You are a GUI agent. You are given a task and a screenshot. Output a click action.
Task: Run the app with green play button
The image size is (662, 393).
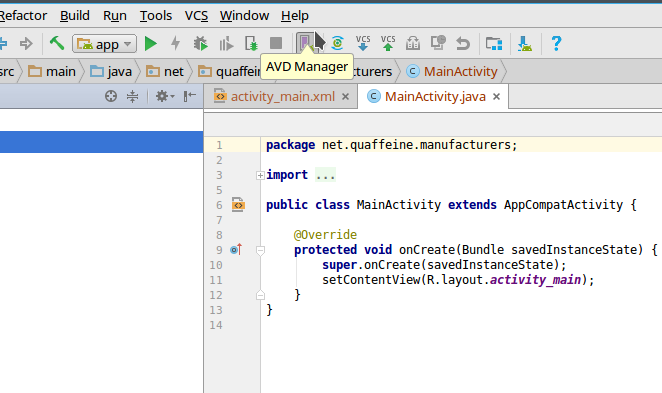pos(151,43)
